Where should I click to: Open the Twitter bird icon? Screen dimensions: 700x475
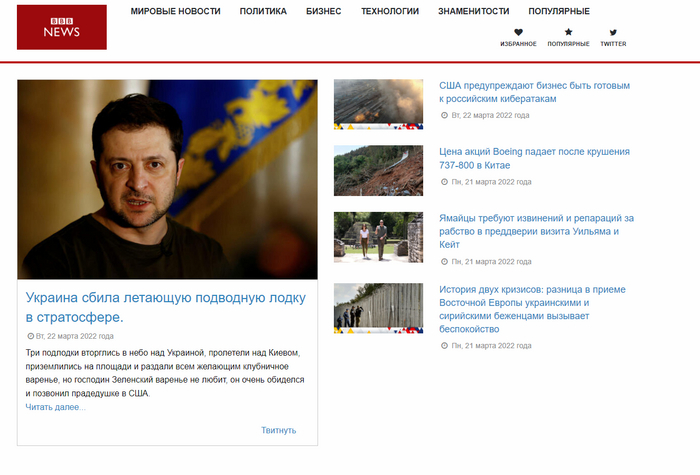[613, 32]
